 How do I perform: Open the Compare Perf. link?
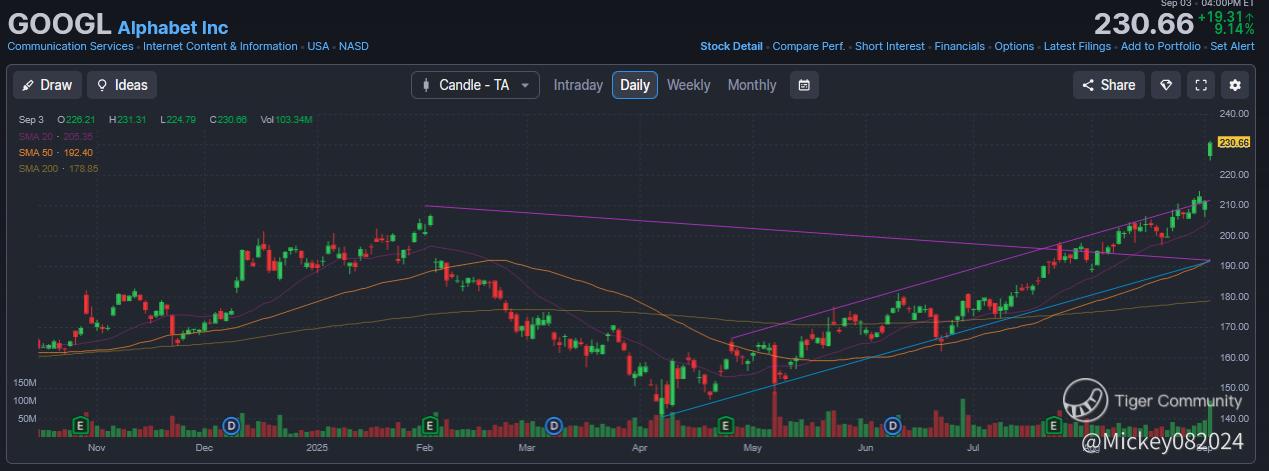pyautogui.click(x=809, y=46)
